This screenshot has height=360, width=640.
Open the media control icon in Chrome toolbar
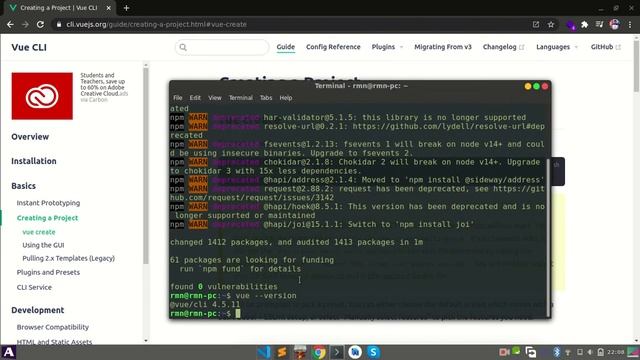[599, 24]
